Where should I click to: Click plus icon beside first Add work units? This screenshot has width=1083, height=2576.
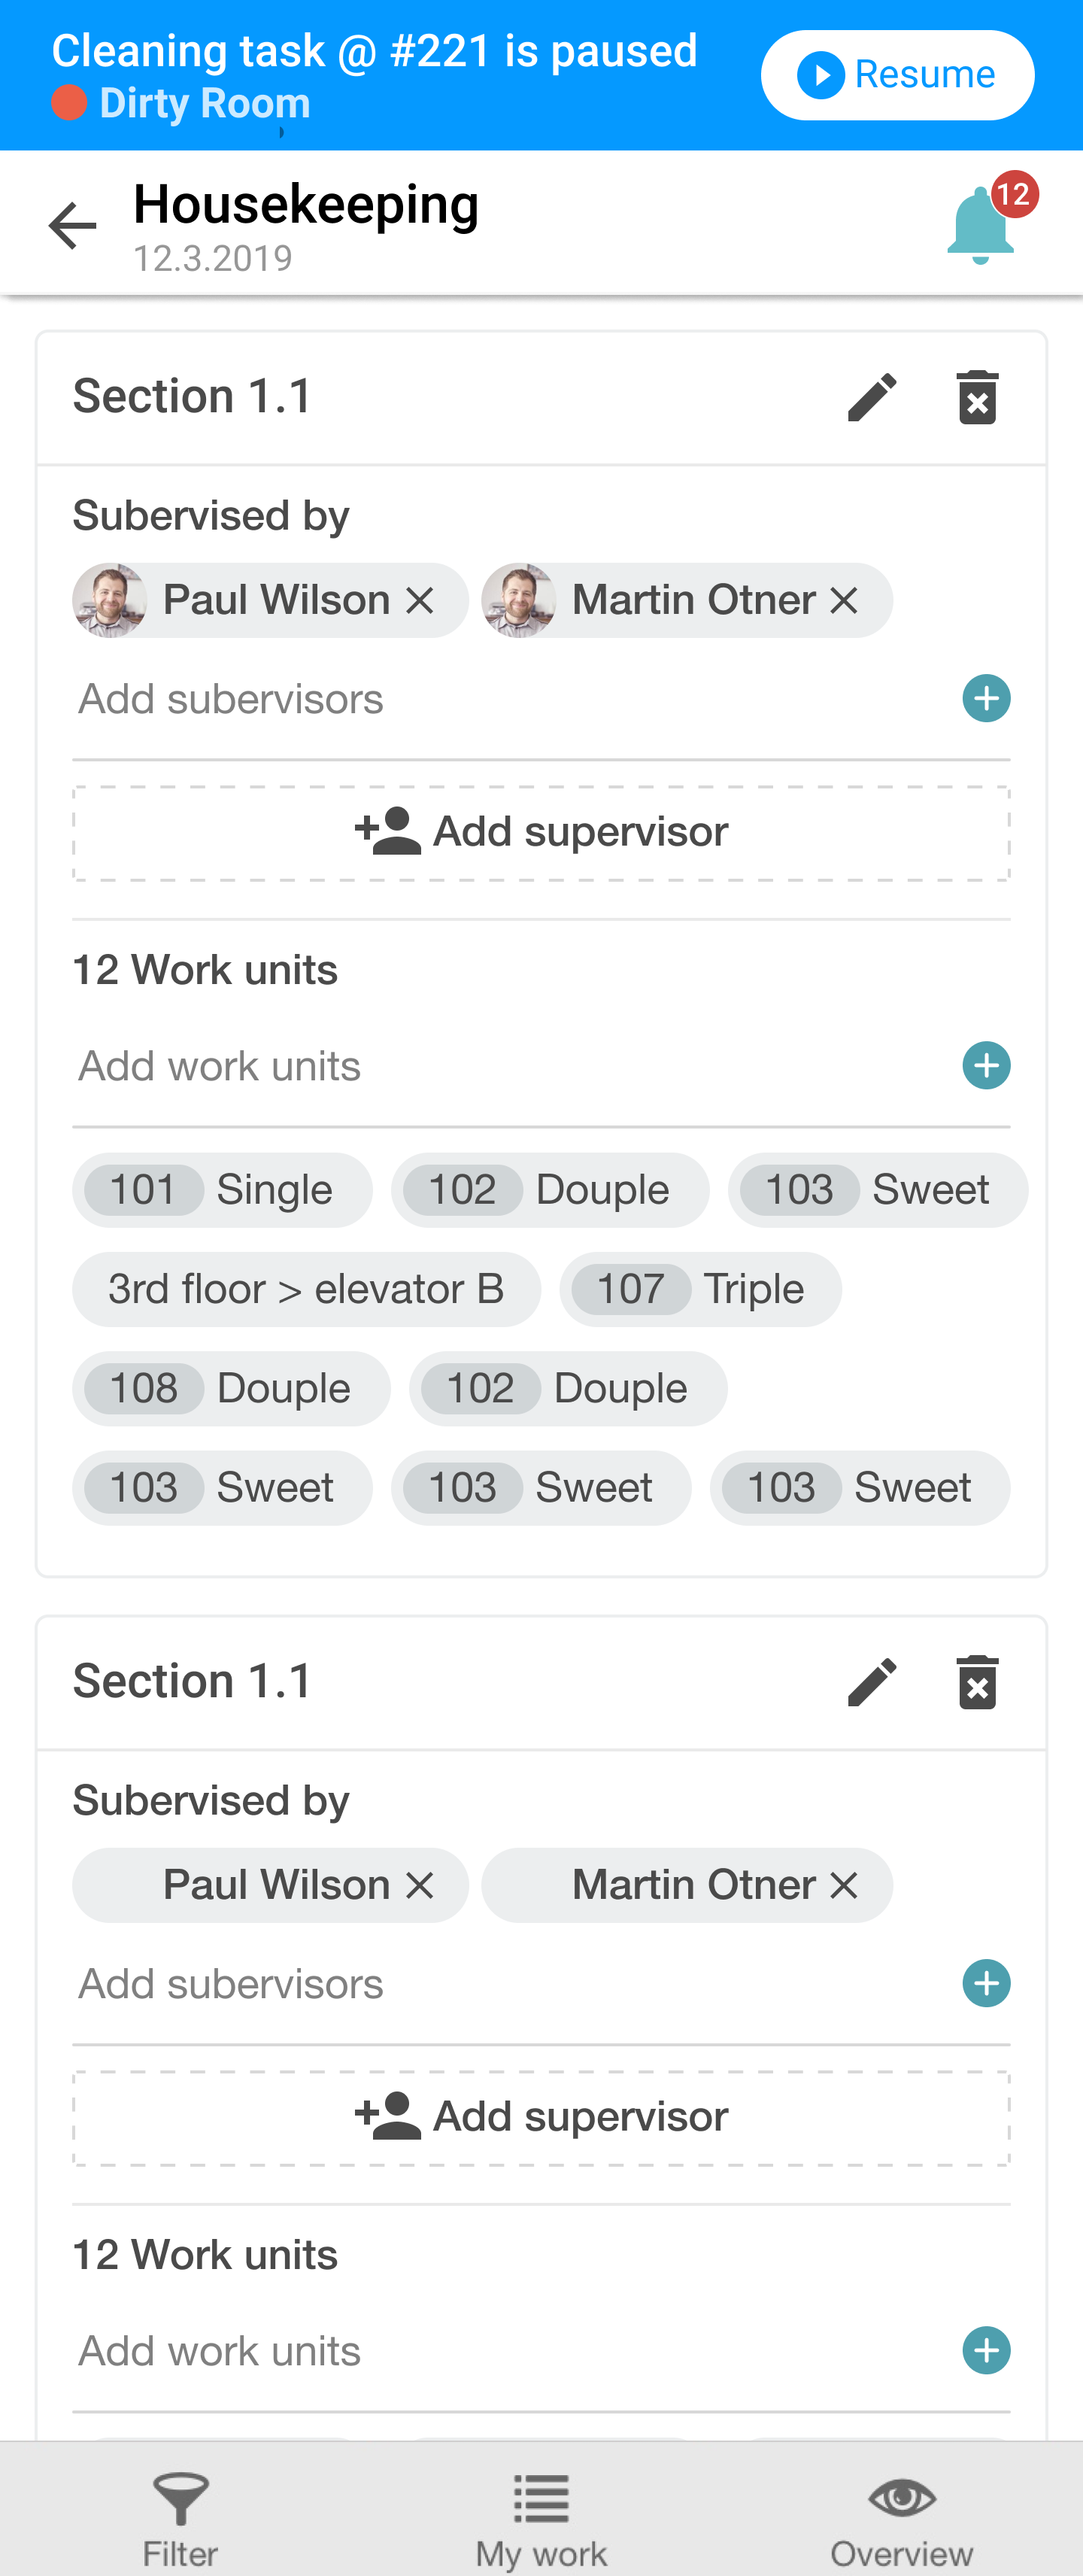point(986,1065)
